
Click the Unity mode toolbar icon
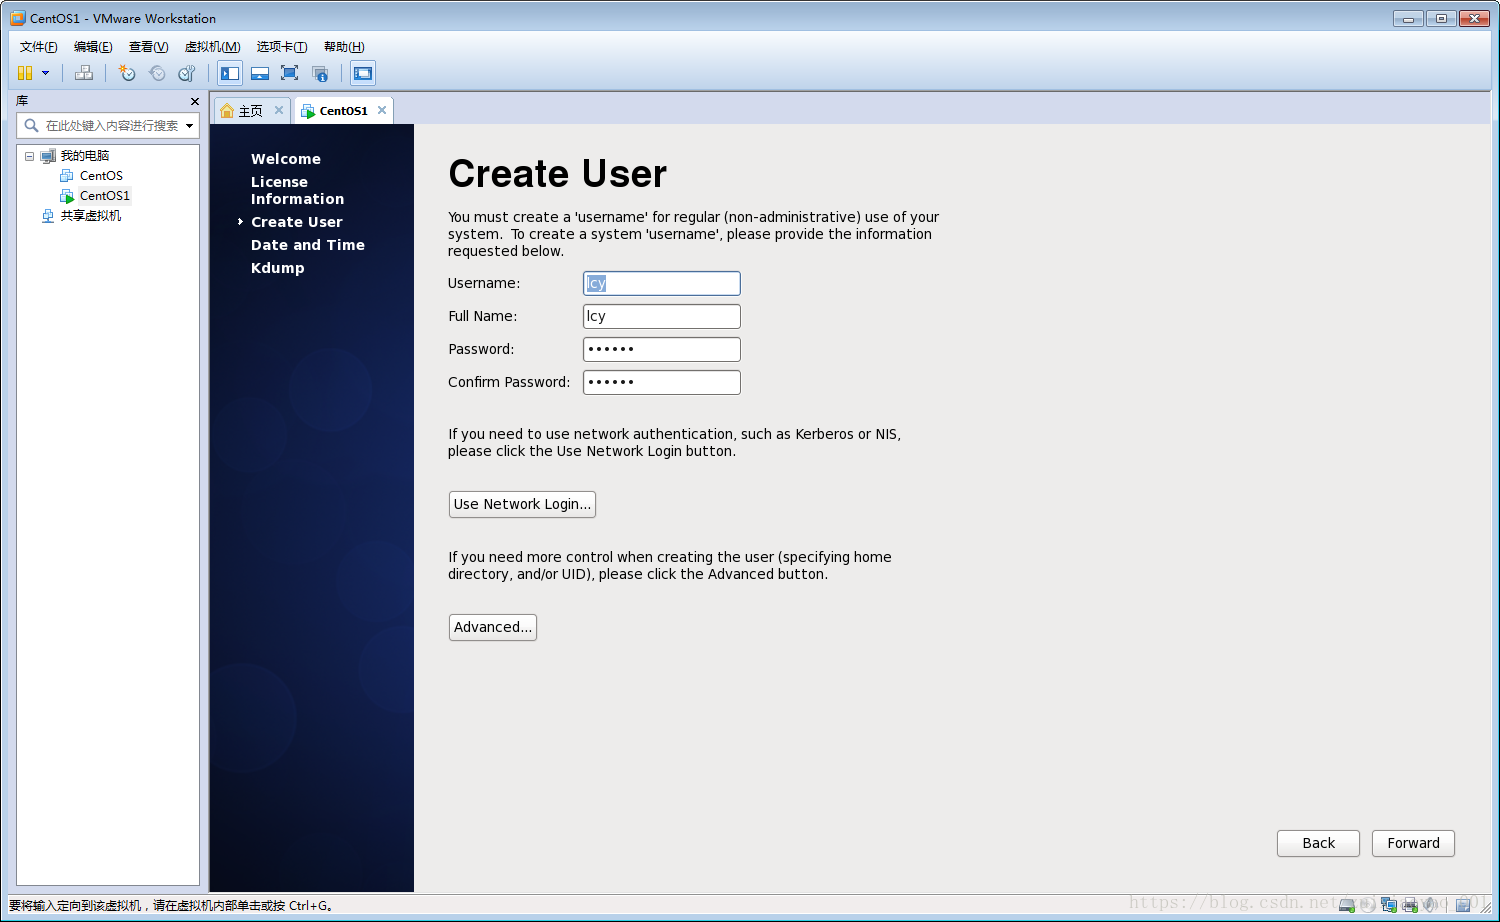pyautogui.click(x=320, y=73)
